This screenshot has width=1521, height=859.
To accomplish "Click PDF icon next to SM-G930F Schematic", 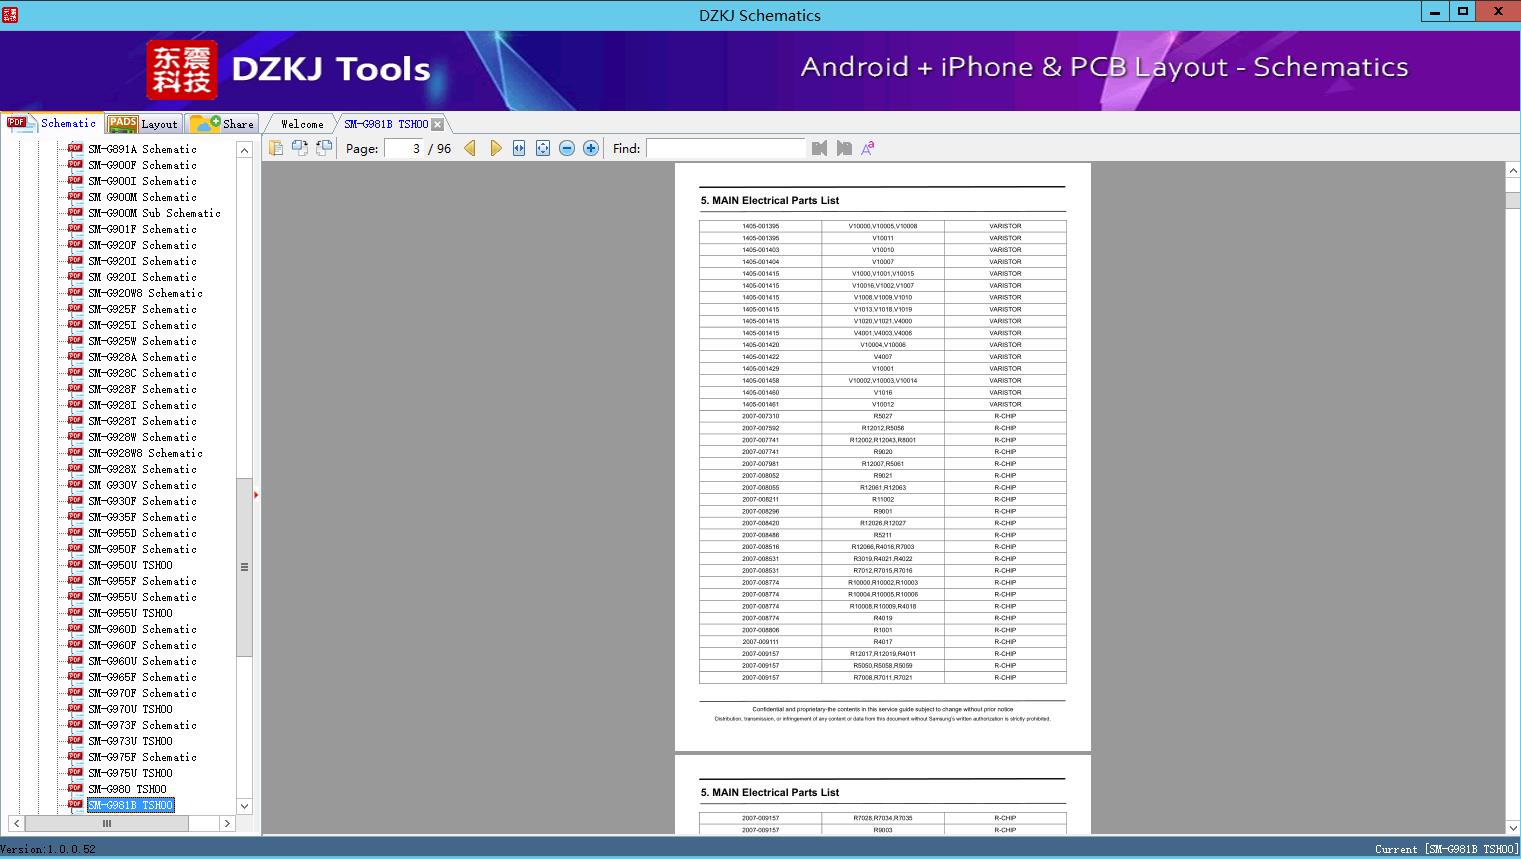I will 75,500.
